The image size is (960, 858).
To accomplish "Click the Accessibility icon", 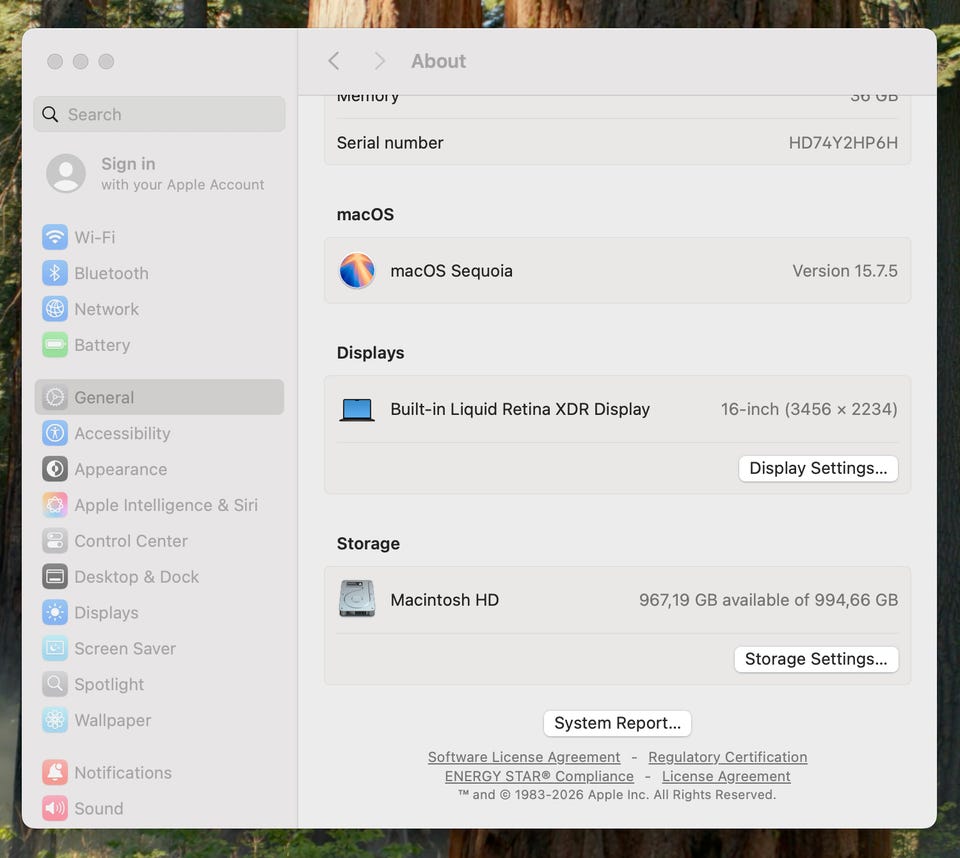I will coord(55,433).
